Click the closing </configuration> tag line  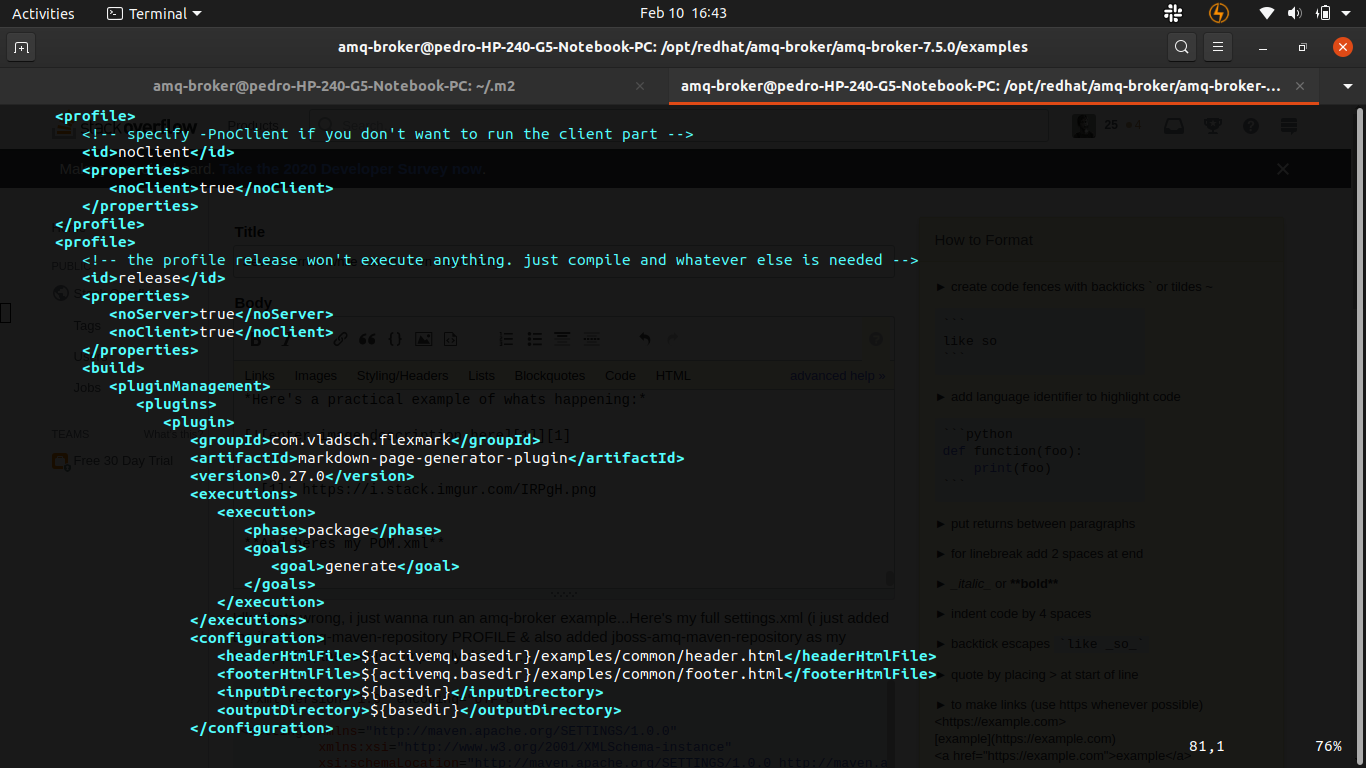point(262,728)
